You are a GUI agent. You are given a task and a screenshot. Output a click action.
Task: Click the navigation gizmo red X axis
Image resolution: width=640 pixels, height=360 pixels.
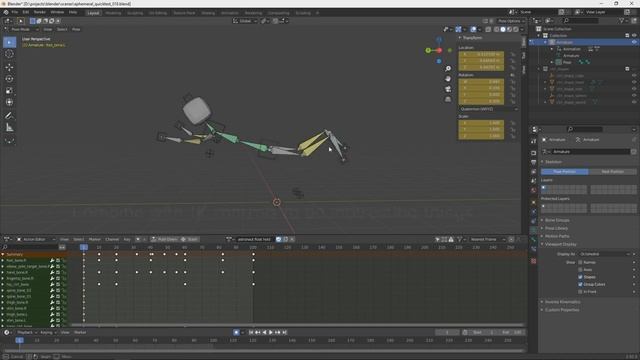pos(439,50)
